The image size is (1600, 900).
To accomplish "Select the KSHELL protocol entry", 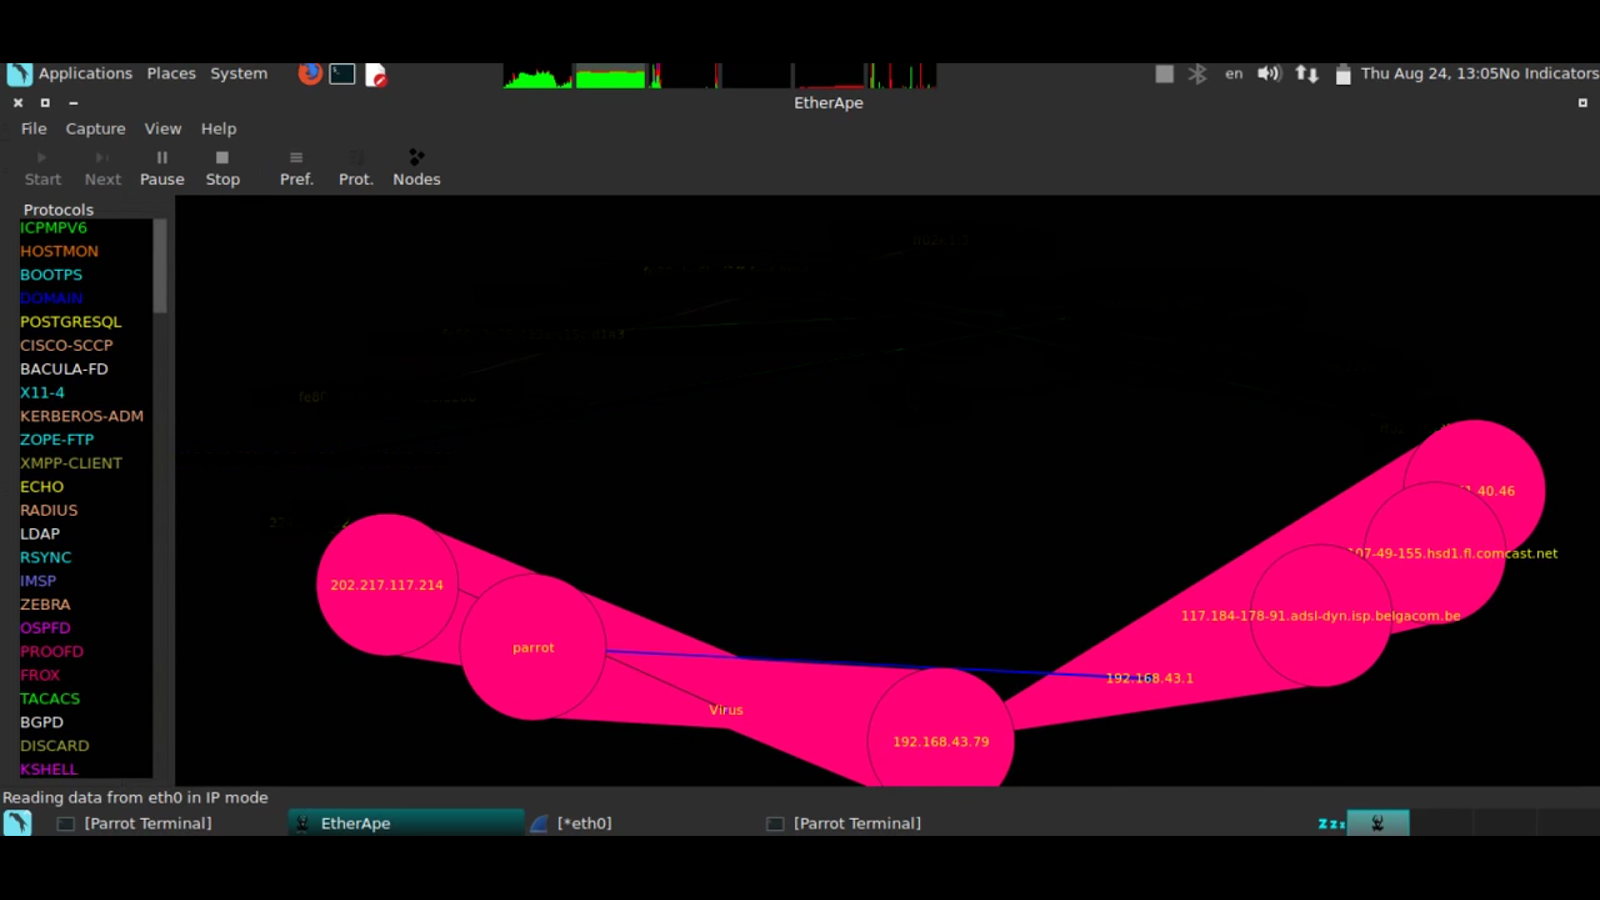I will 49,768.
